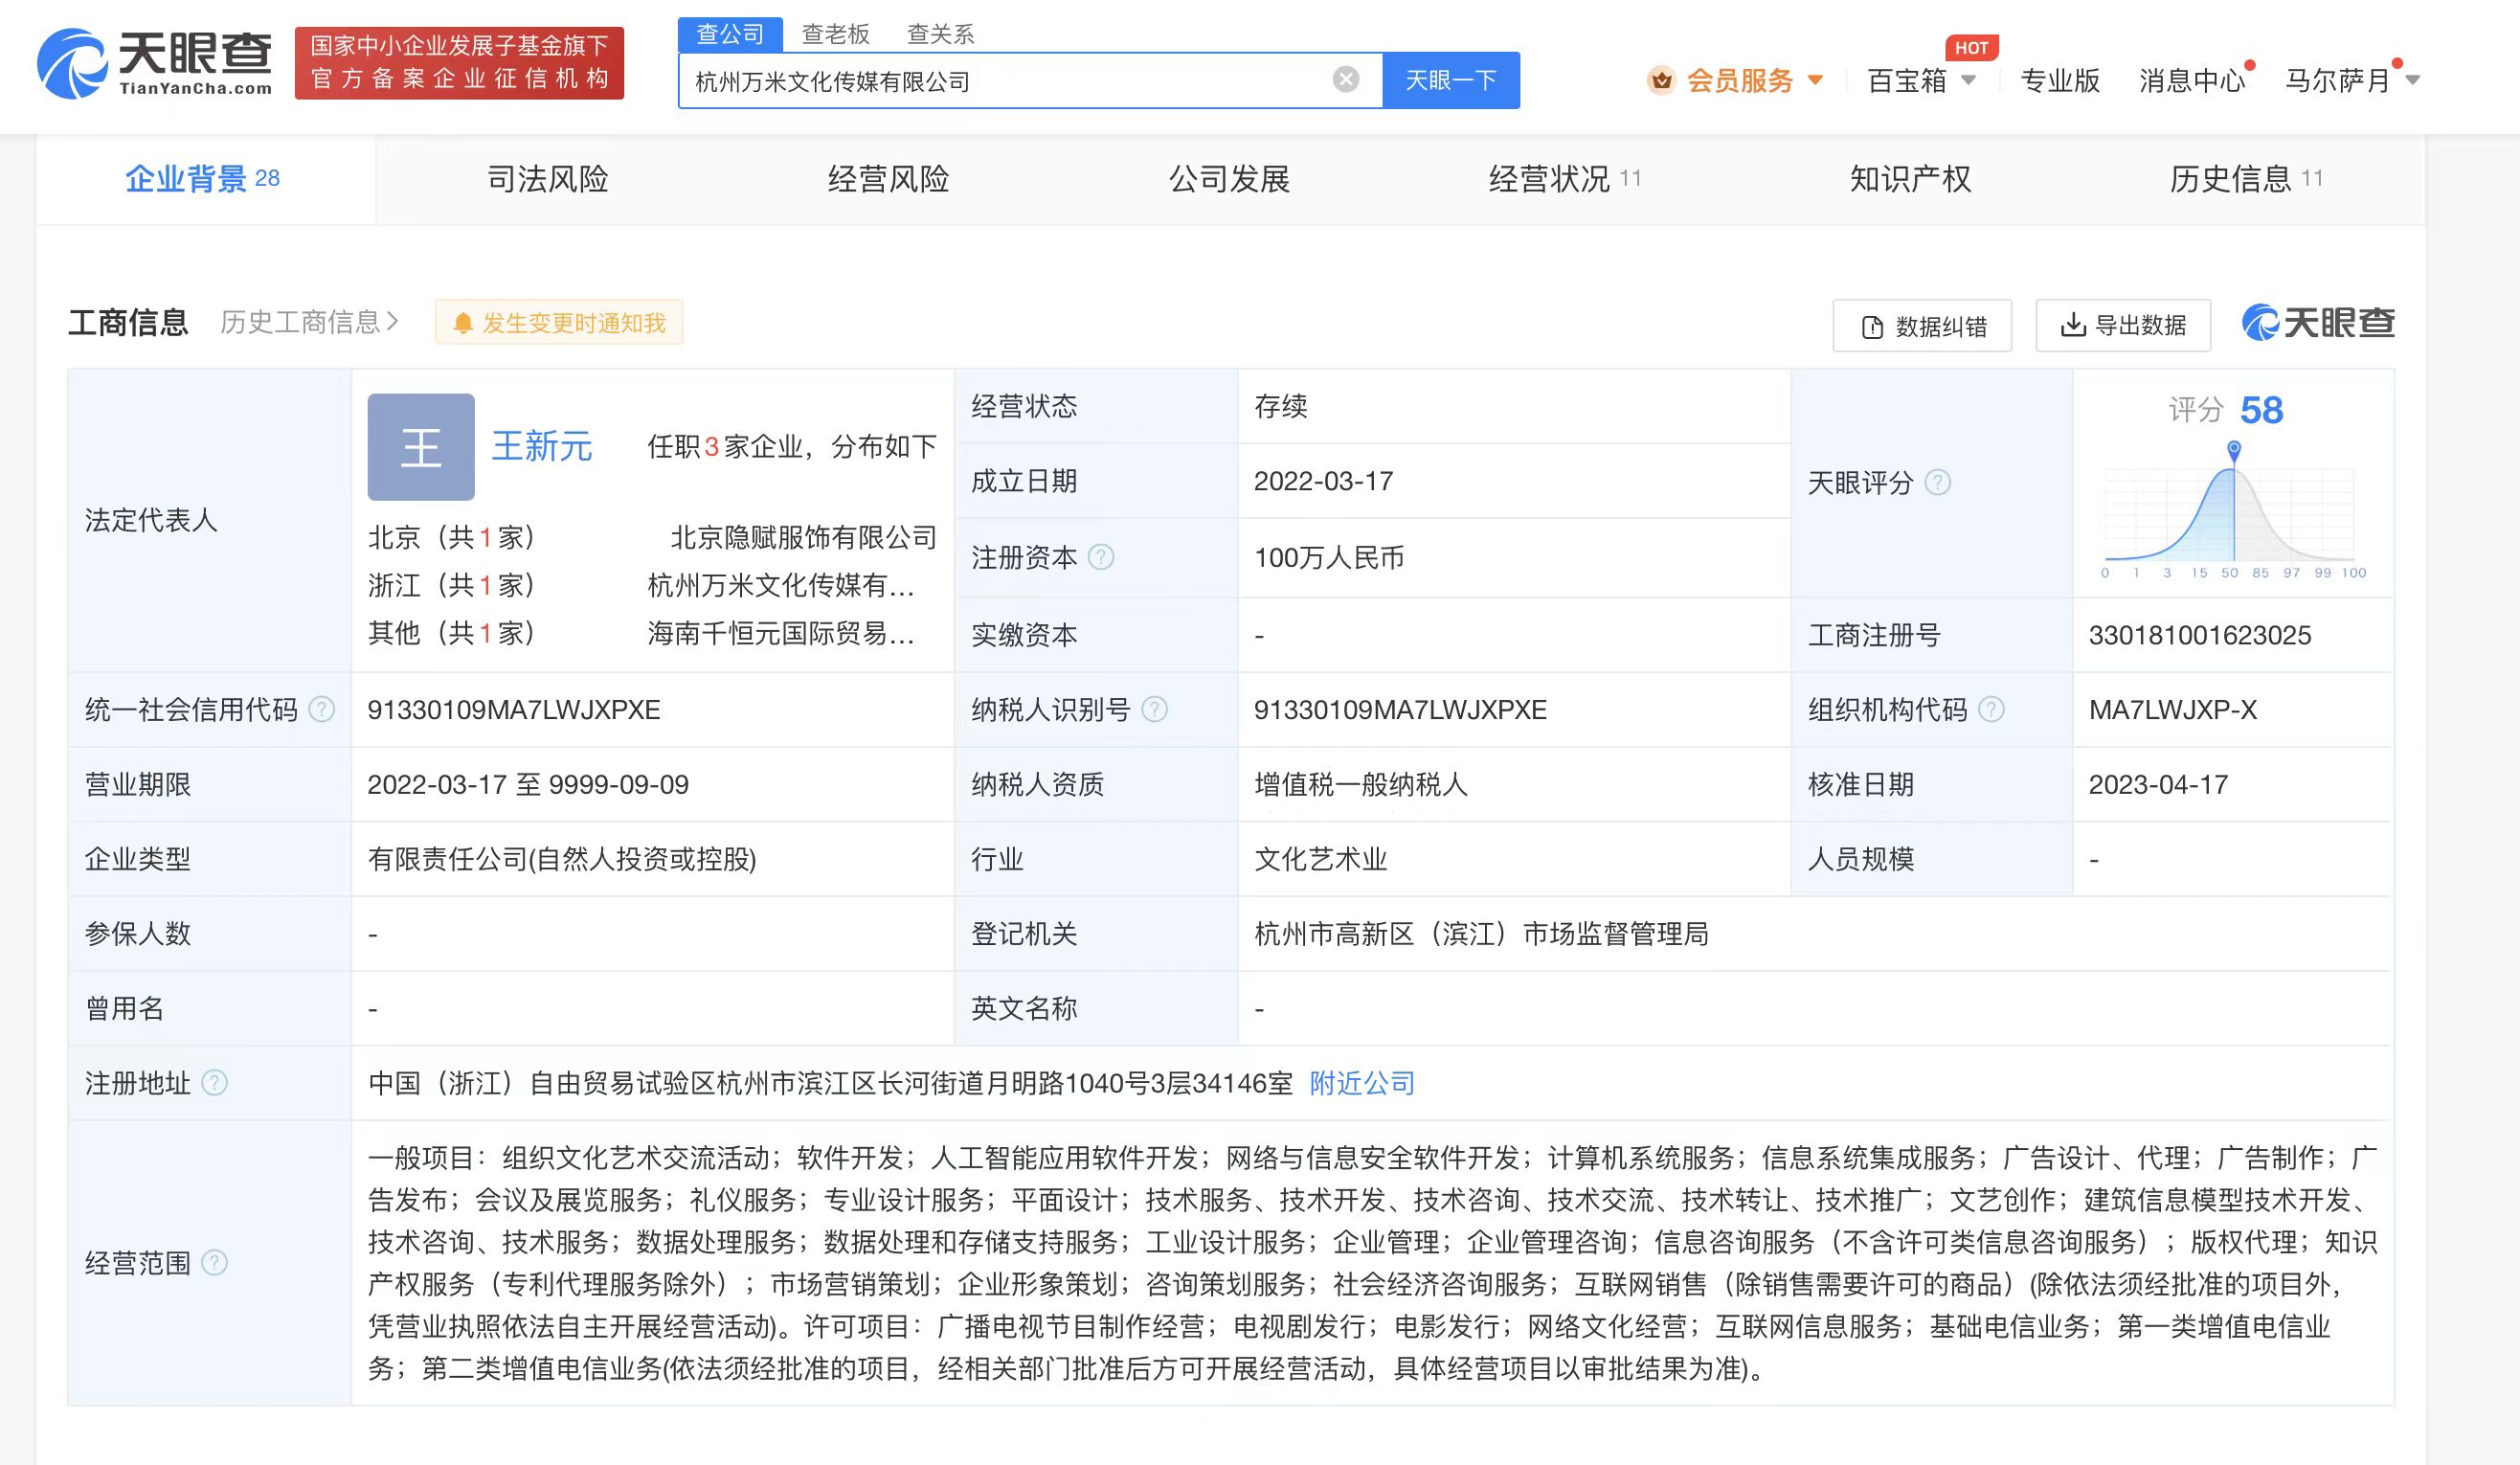Click the 核准日期 value 2023-04-17
This screenshot has height=1465, width=2520.
click(x=2158, y=785)
